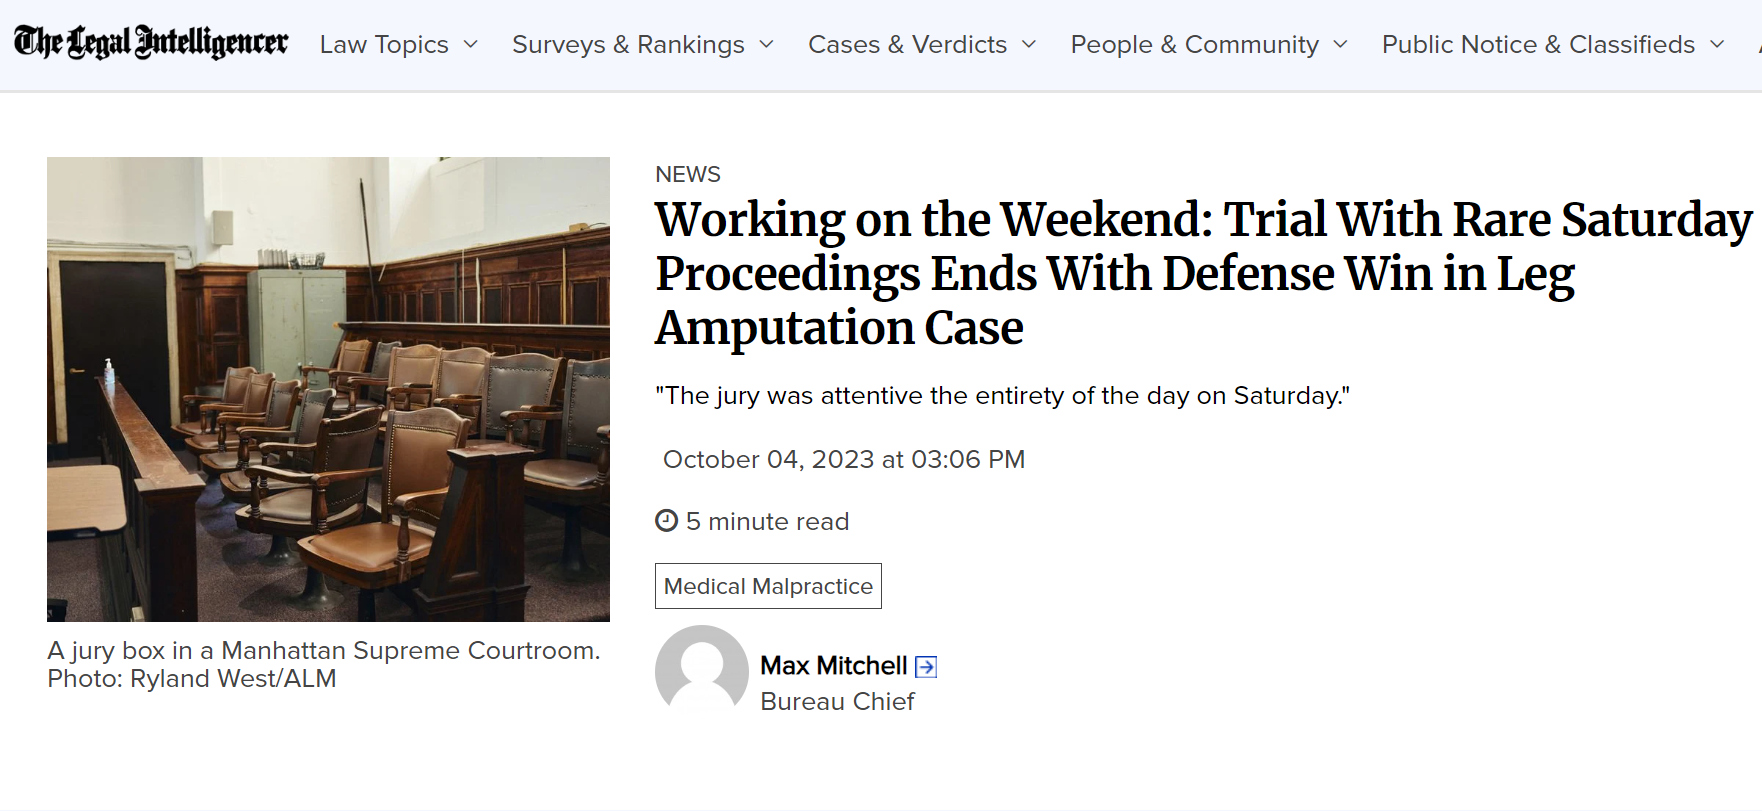Expand the Cases & Verdicts chevron
1762x811 pixels.
[x=1029, y=44]
